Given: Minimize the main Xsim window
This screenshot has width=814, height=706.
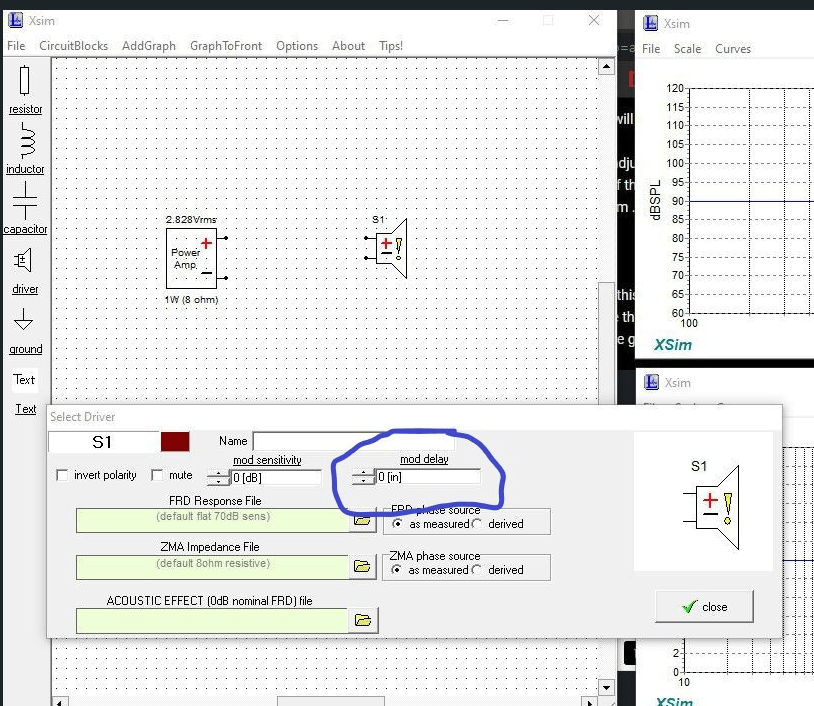Looking at the screenshot, I should coord(503,20).
